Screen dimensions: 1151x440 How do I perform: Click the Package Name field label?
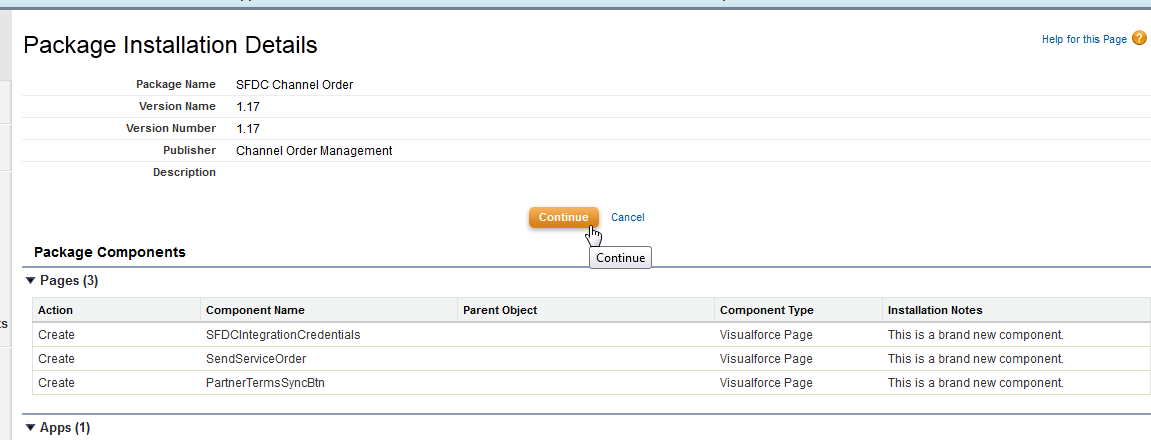pyautogui.click(x=176, y=84)
